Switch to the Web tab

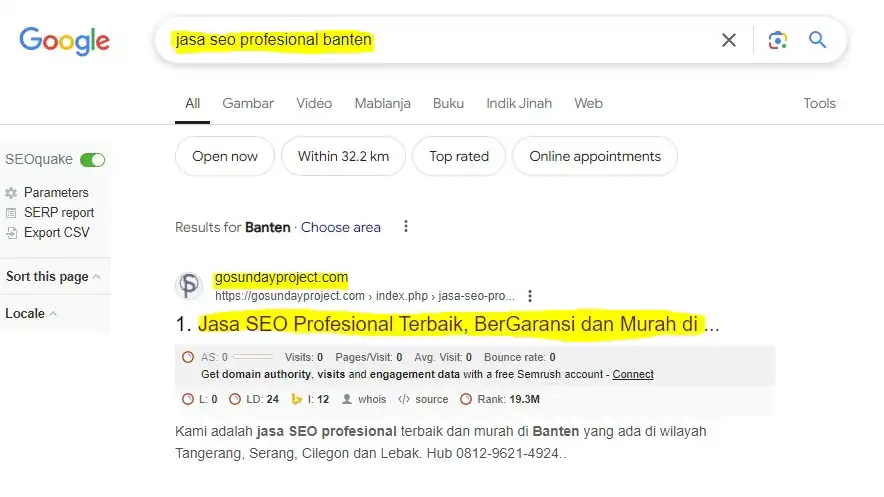588,104
